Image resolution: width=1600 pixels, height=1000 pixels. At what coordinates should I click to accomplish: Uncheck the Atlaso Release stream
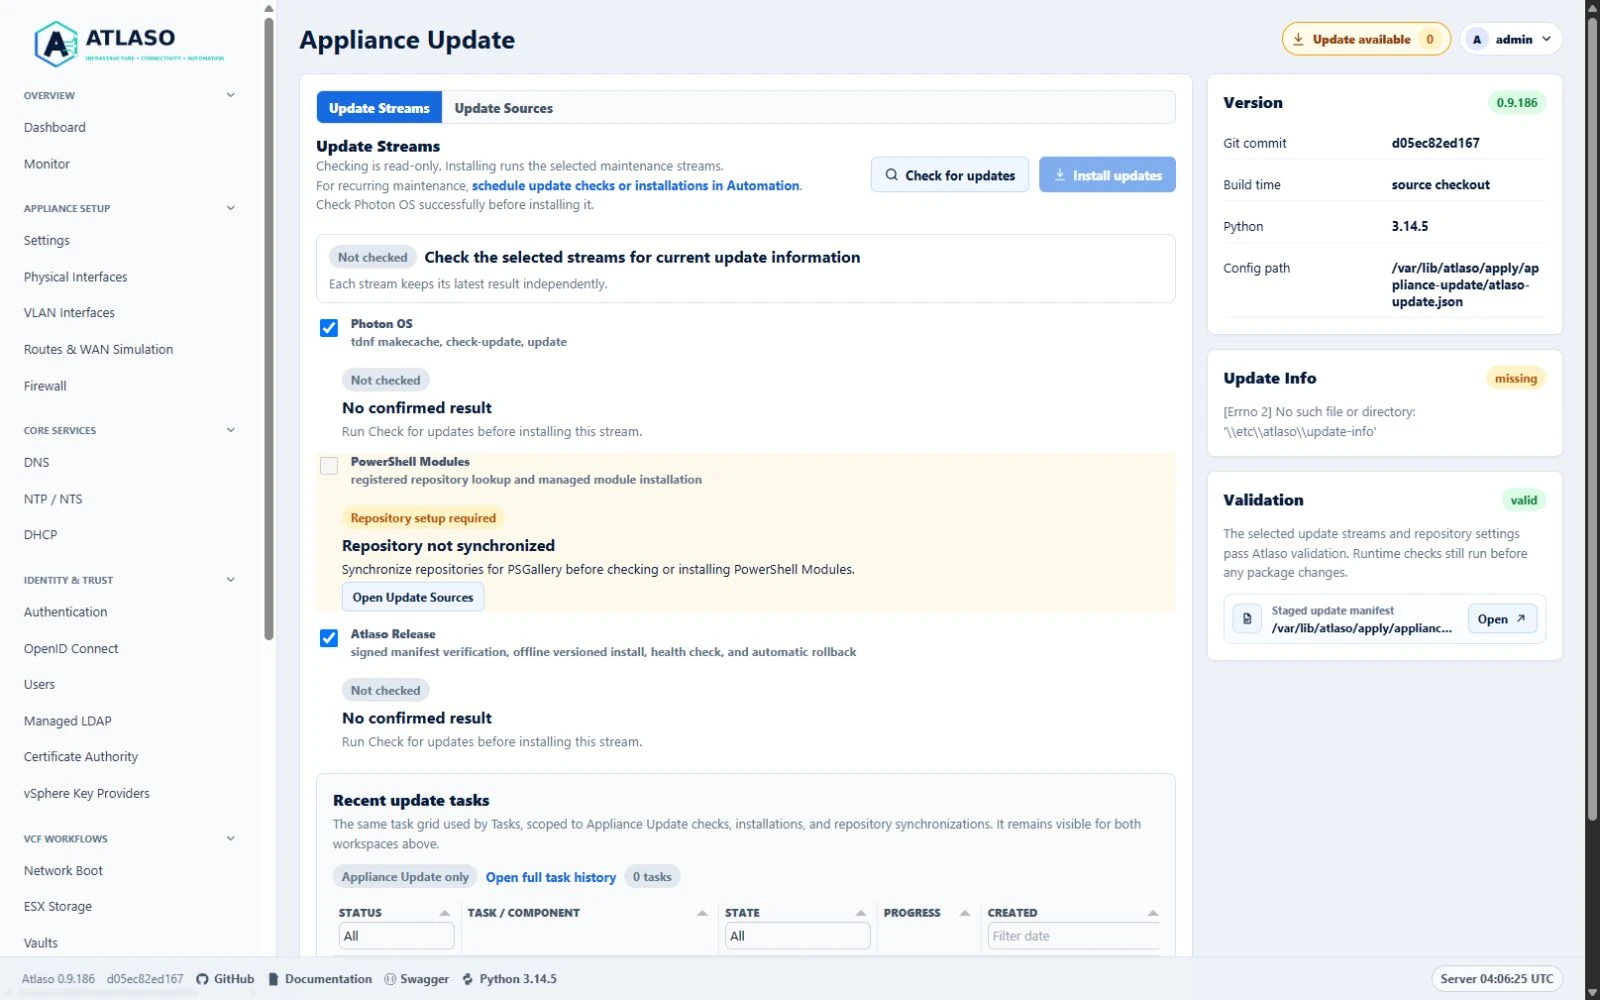pyautogui.click(x=329, y=638)
